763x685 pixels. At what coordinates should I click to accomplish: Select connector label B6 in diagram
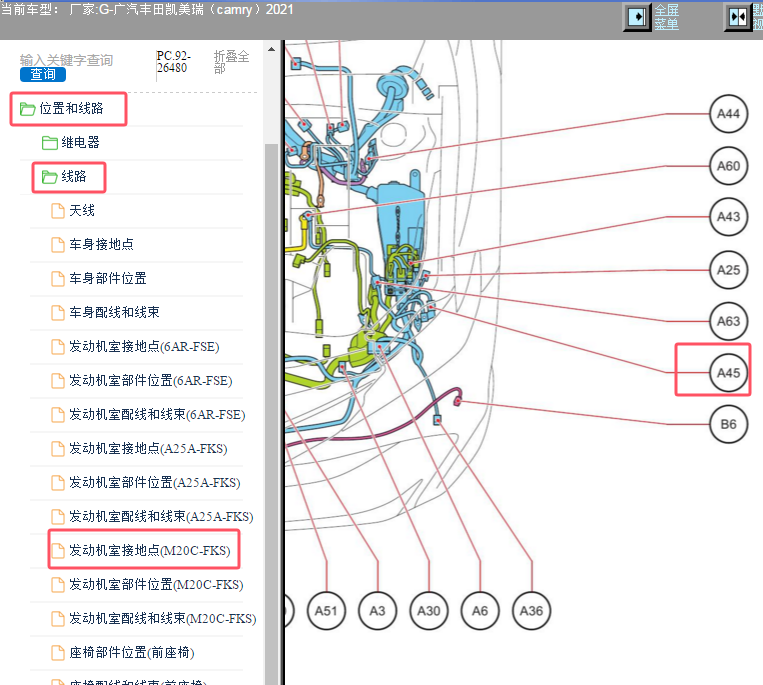728,425
